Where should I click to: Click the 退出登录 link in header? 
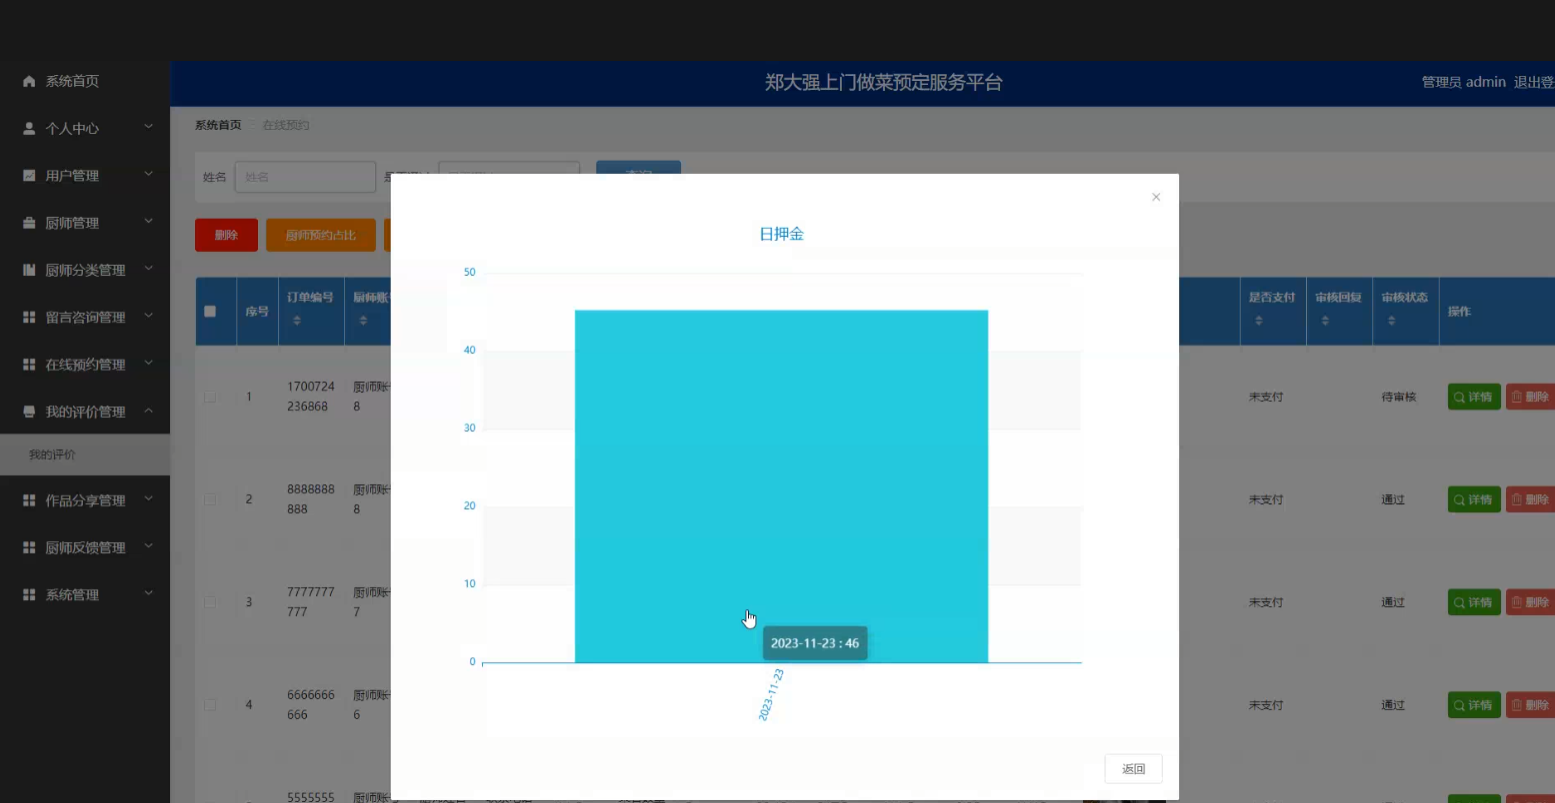pos(1534,82)
